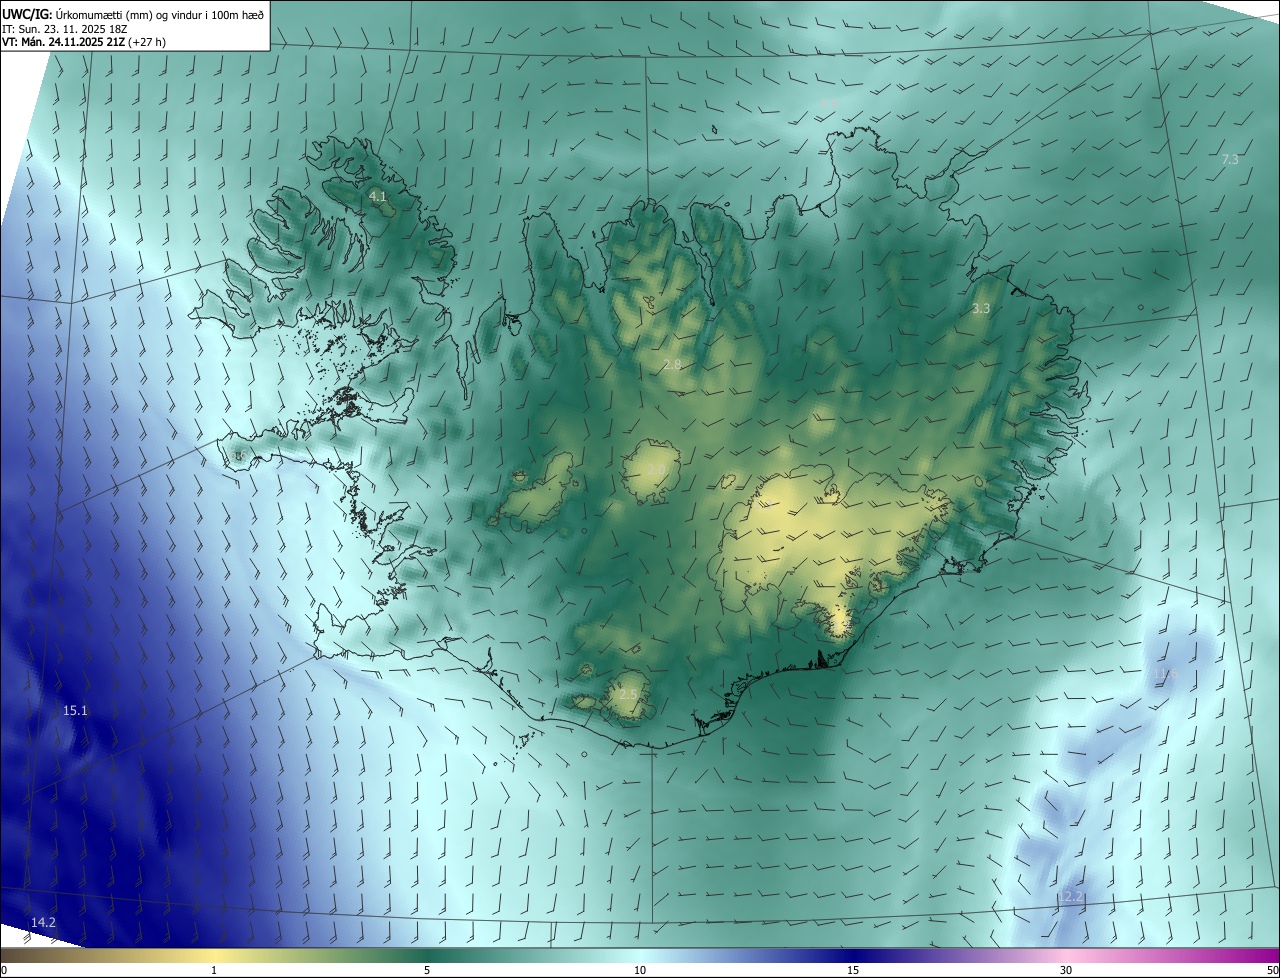The height and width of the screenshot is (978, 1280).
Task: Click the "UWC/IG: Úrkomumætti (mm)" title line
Action: (x=133, y=13)
